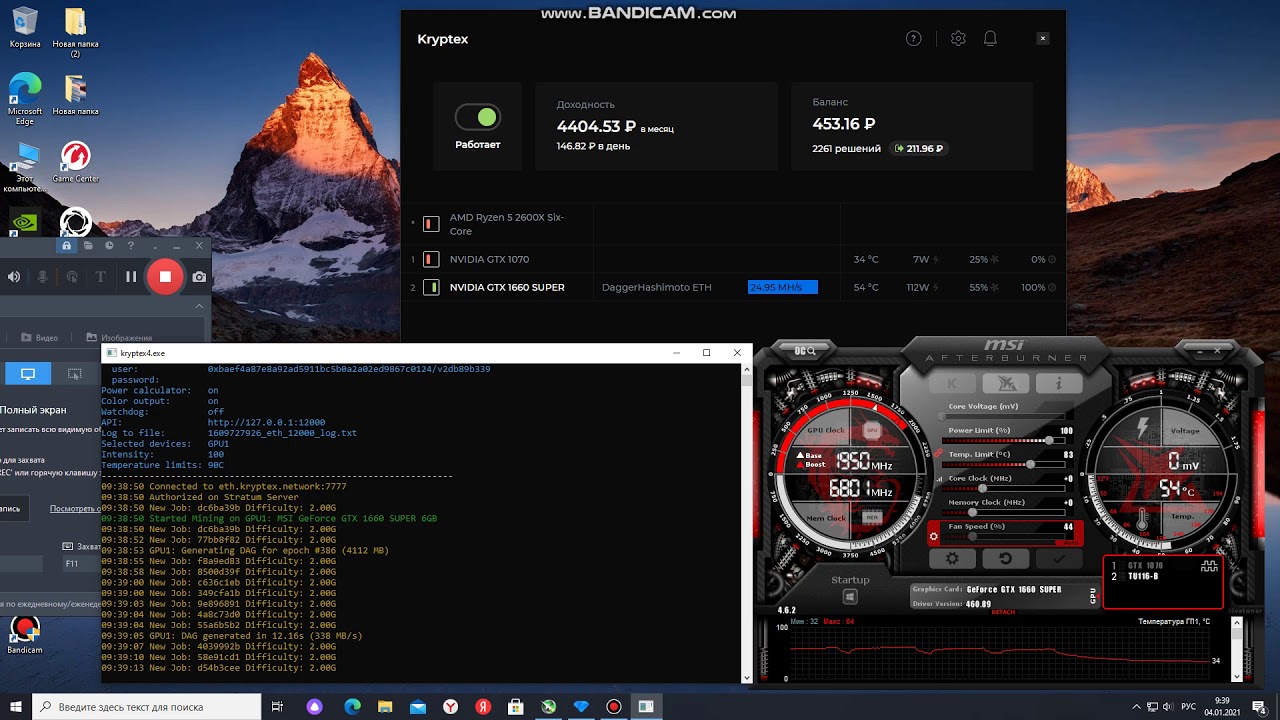This screenshot has height=720, width=1280.
Task: Open the Bandicam scheduled recording clock icon
Action: point(109,246)
